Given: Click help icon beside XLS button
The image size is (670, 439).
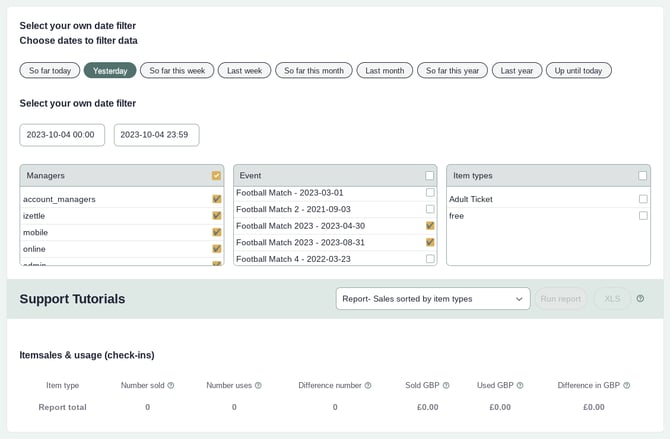Looking at the screenshot, I should pyautogui.click(x=640, y=298).
